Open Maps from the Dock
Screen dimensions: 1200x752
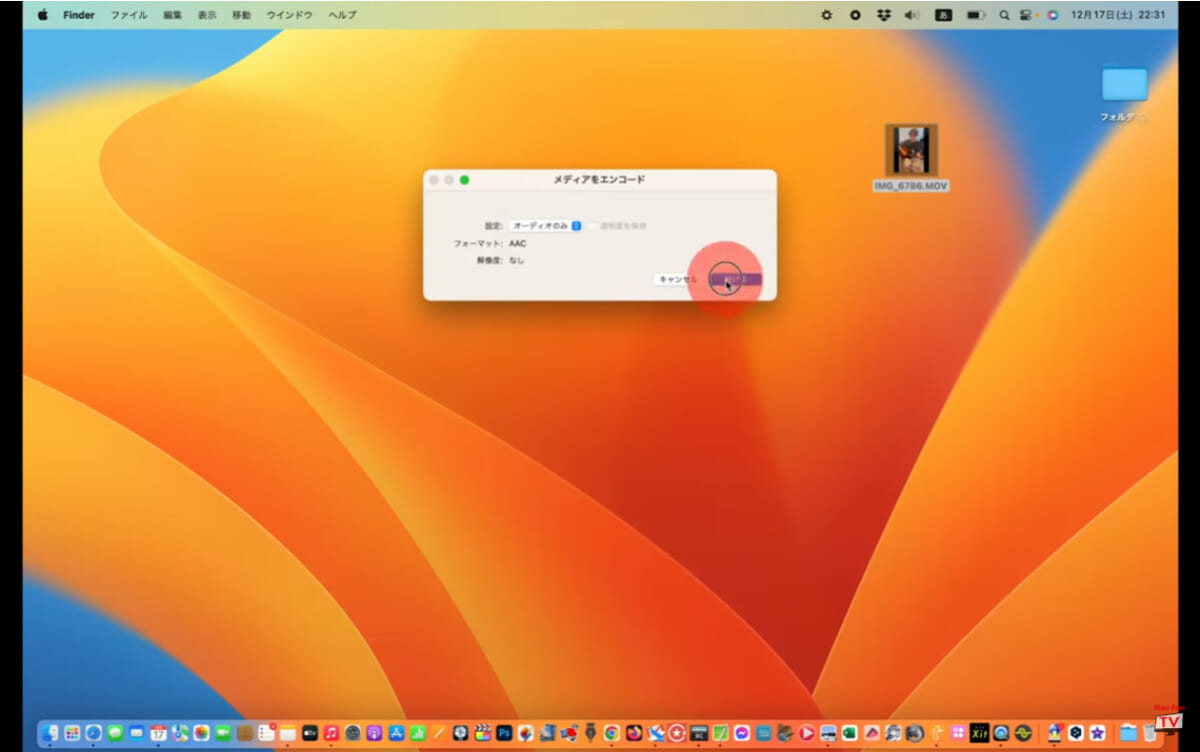coord(180,733)
